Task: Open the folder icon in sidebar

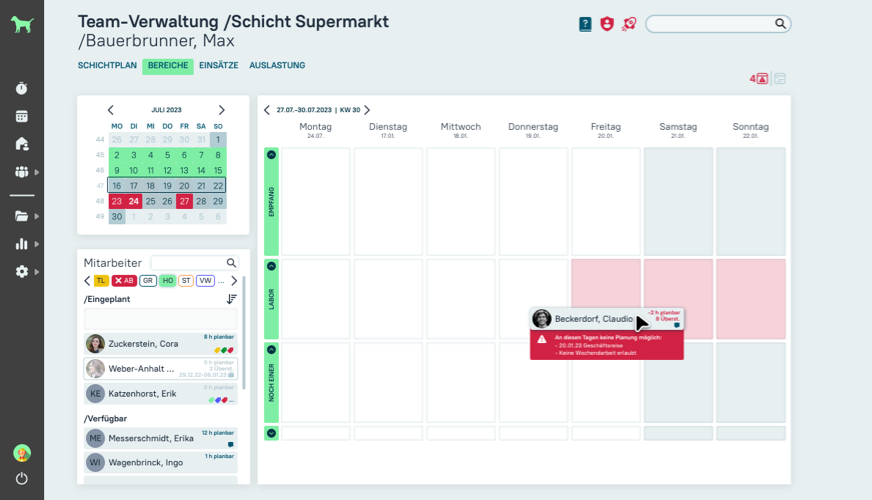Action: pos(22,216)
